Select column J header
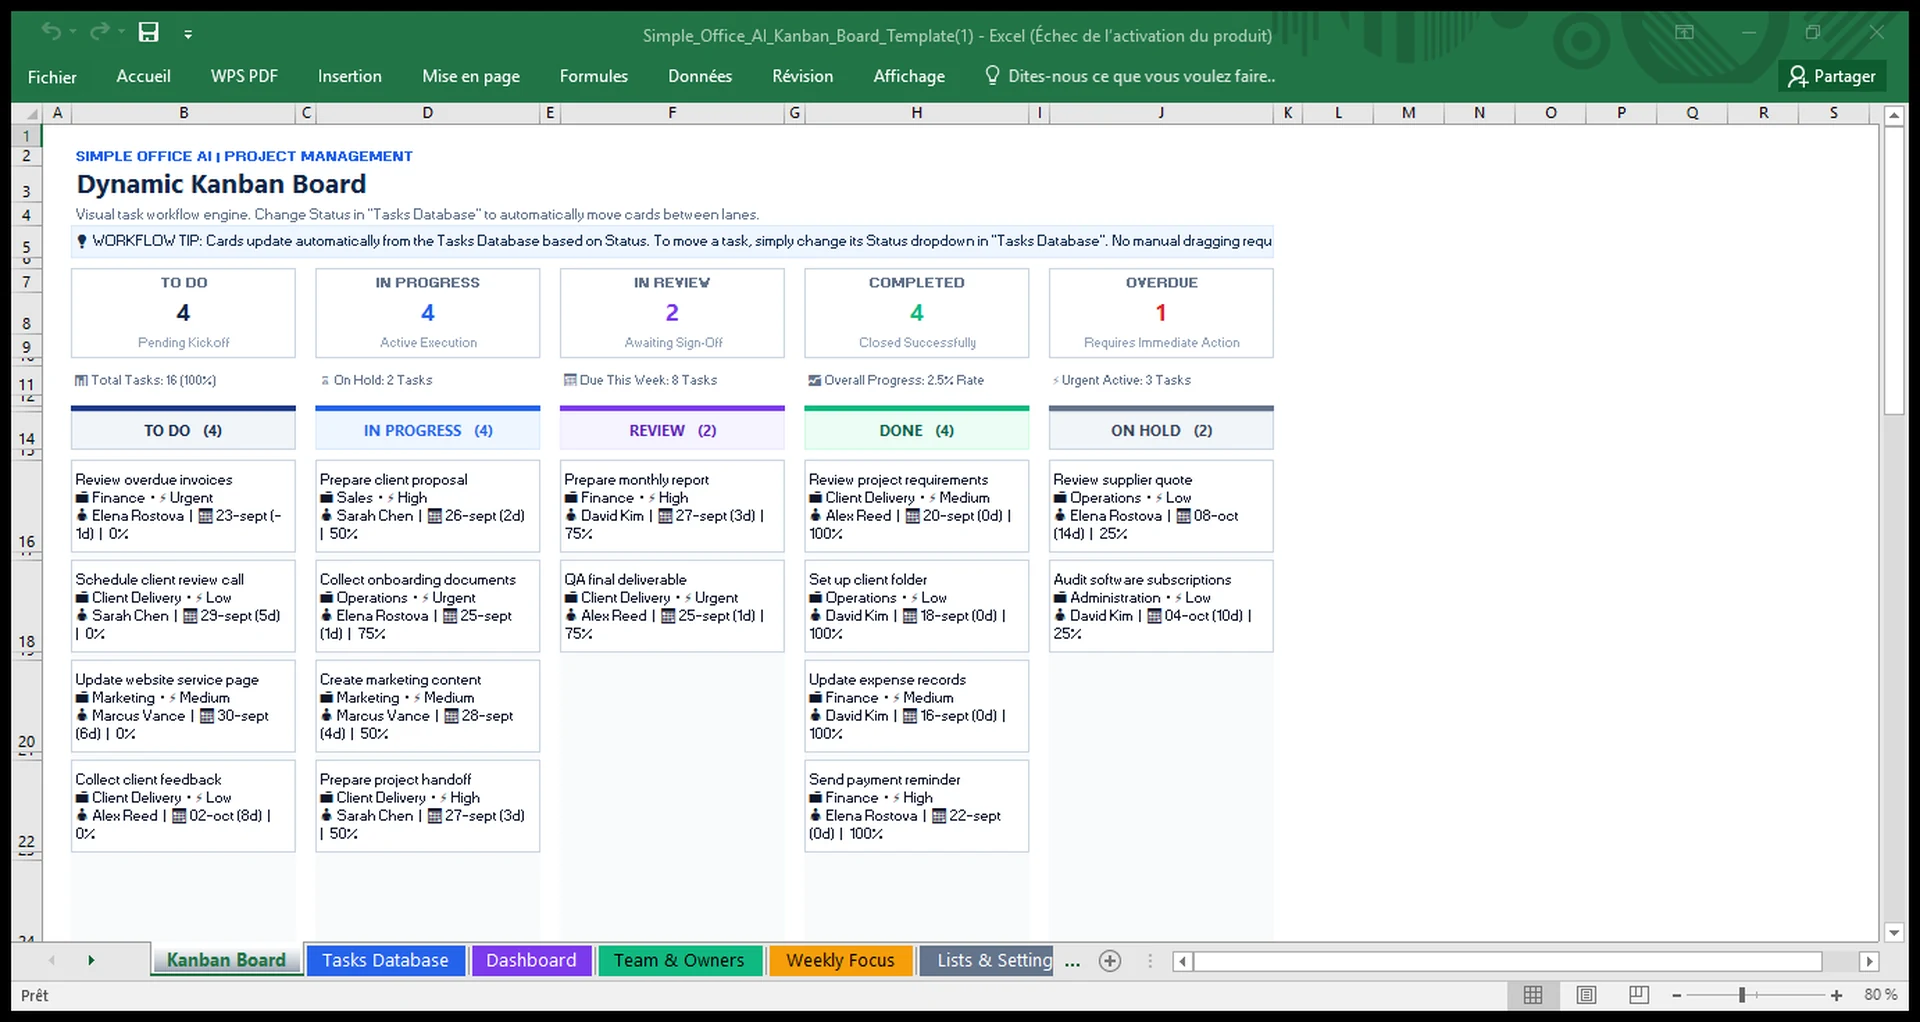 (1161, 113)
